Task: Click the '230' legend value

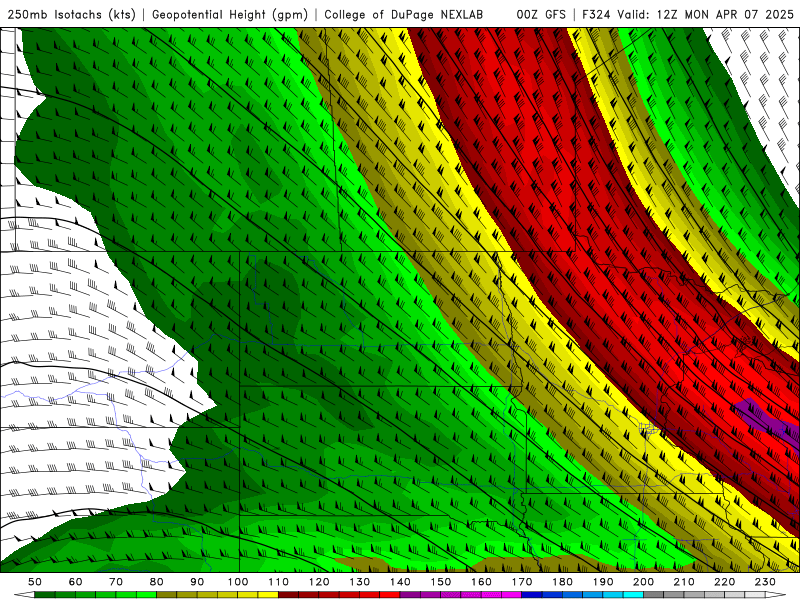Action: coord(765,582)
